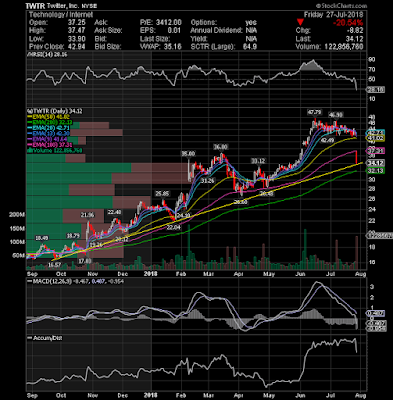Viewport: 393px width, 400px height.
Task: Click the P/E value 3412.00
Action: click(168, 23)
